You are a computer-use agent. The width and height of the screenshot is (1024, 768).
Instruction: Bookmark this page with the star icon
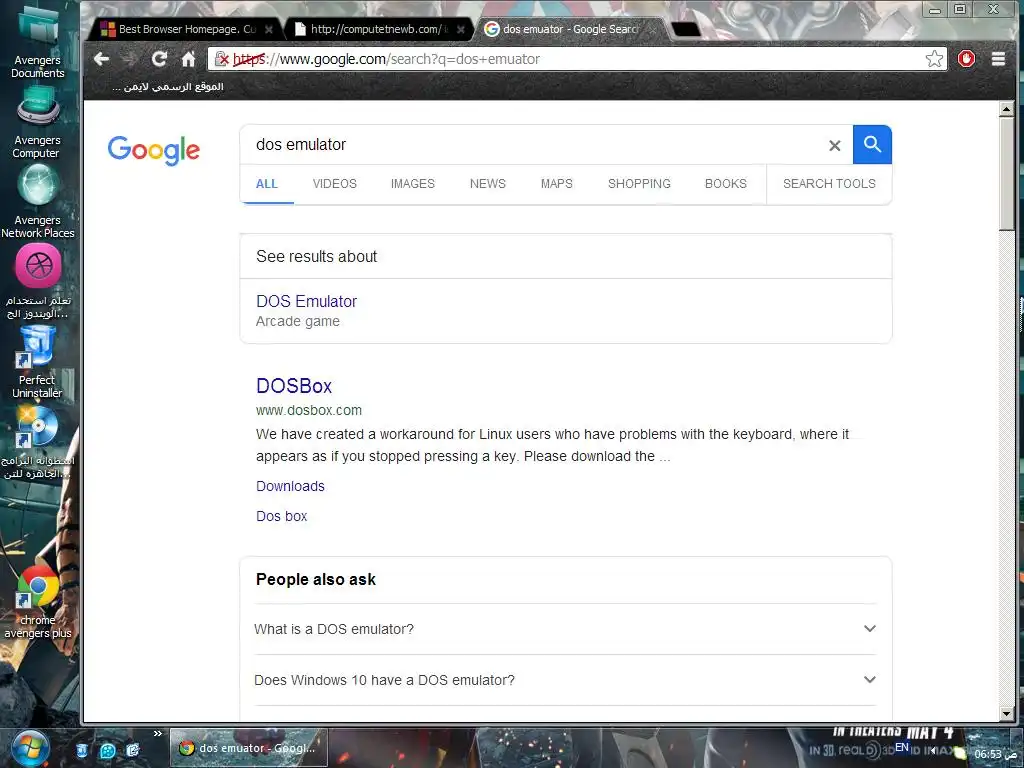pos(935,59)
